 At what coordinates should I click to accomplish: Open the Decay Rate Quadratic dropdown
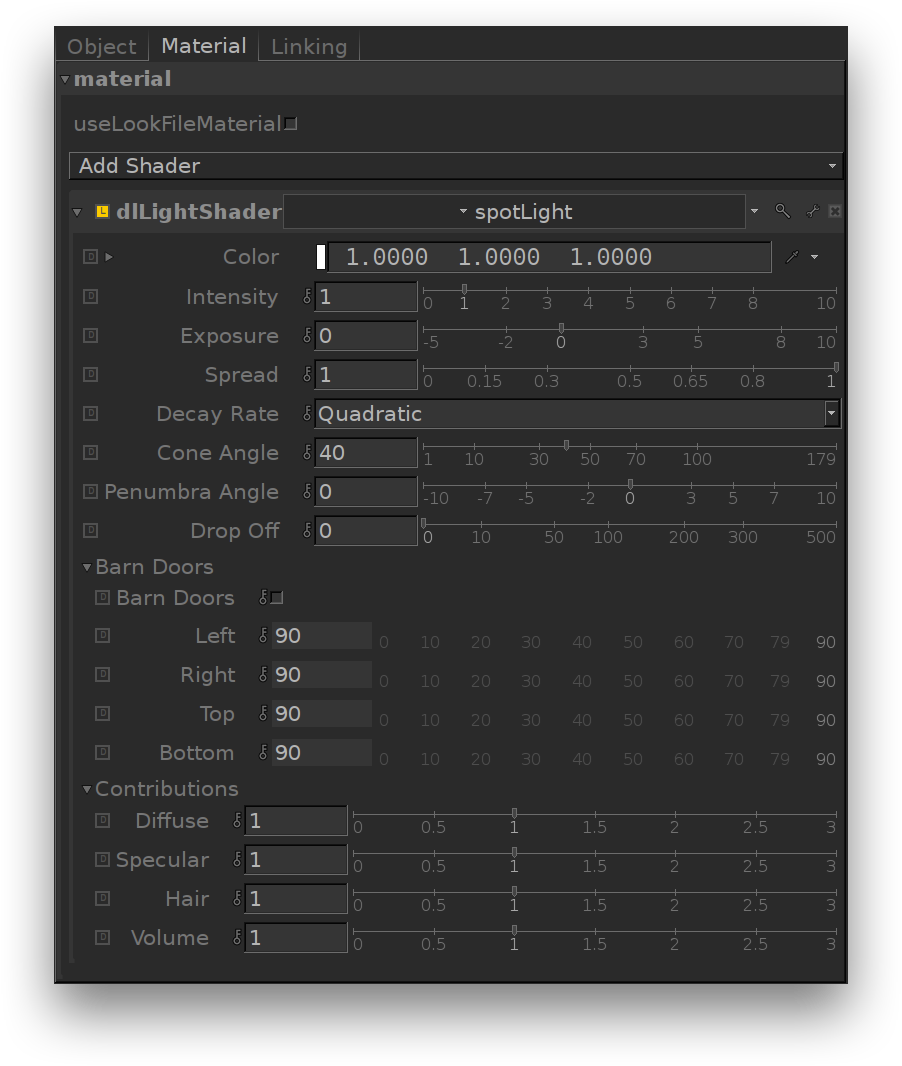click(577, 414)
